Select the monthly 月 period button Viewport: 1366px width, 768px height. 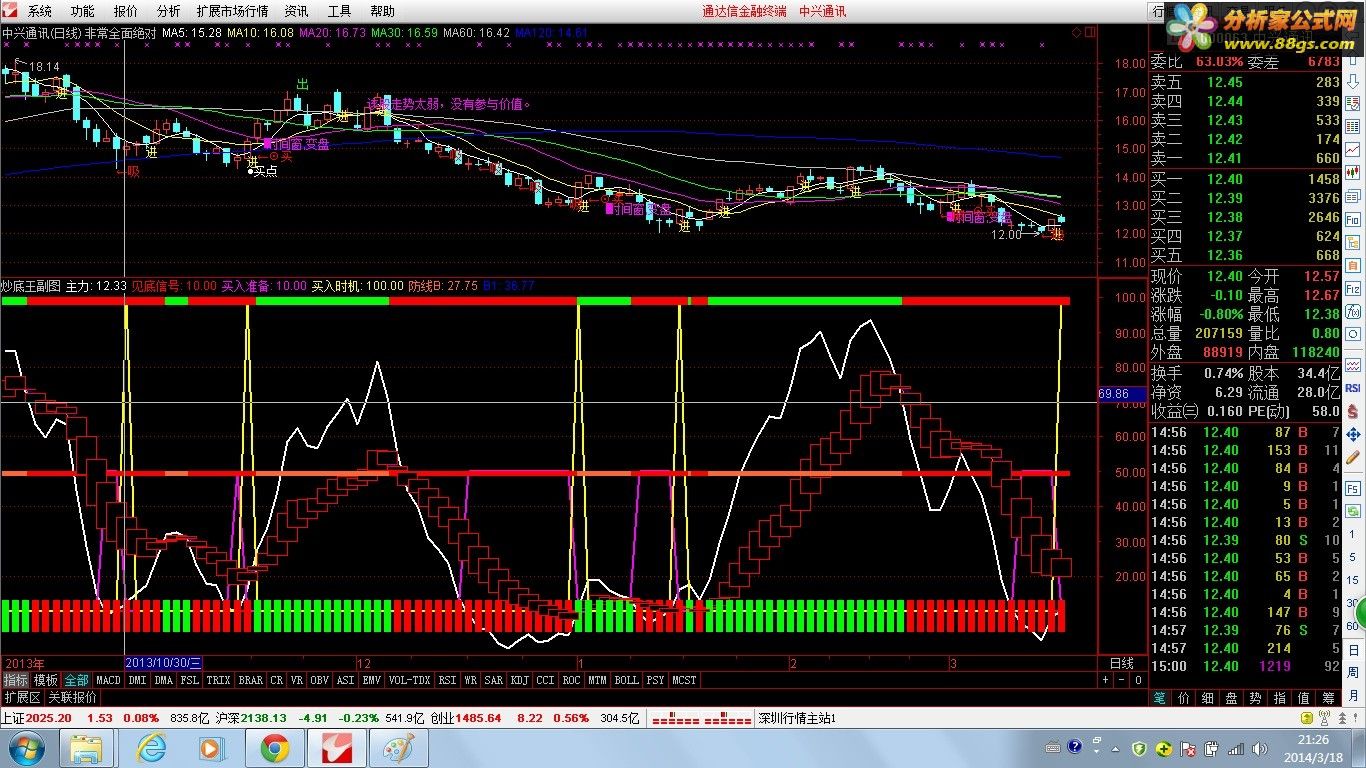pos(1352,695)
